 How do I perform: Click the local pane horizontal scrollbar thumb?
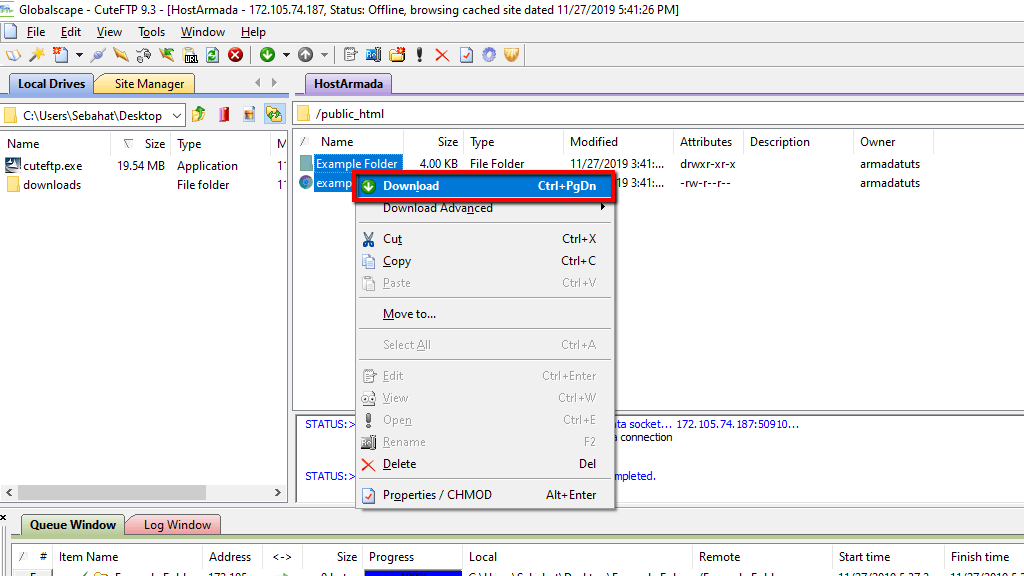pos(112,492)
